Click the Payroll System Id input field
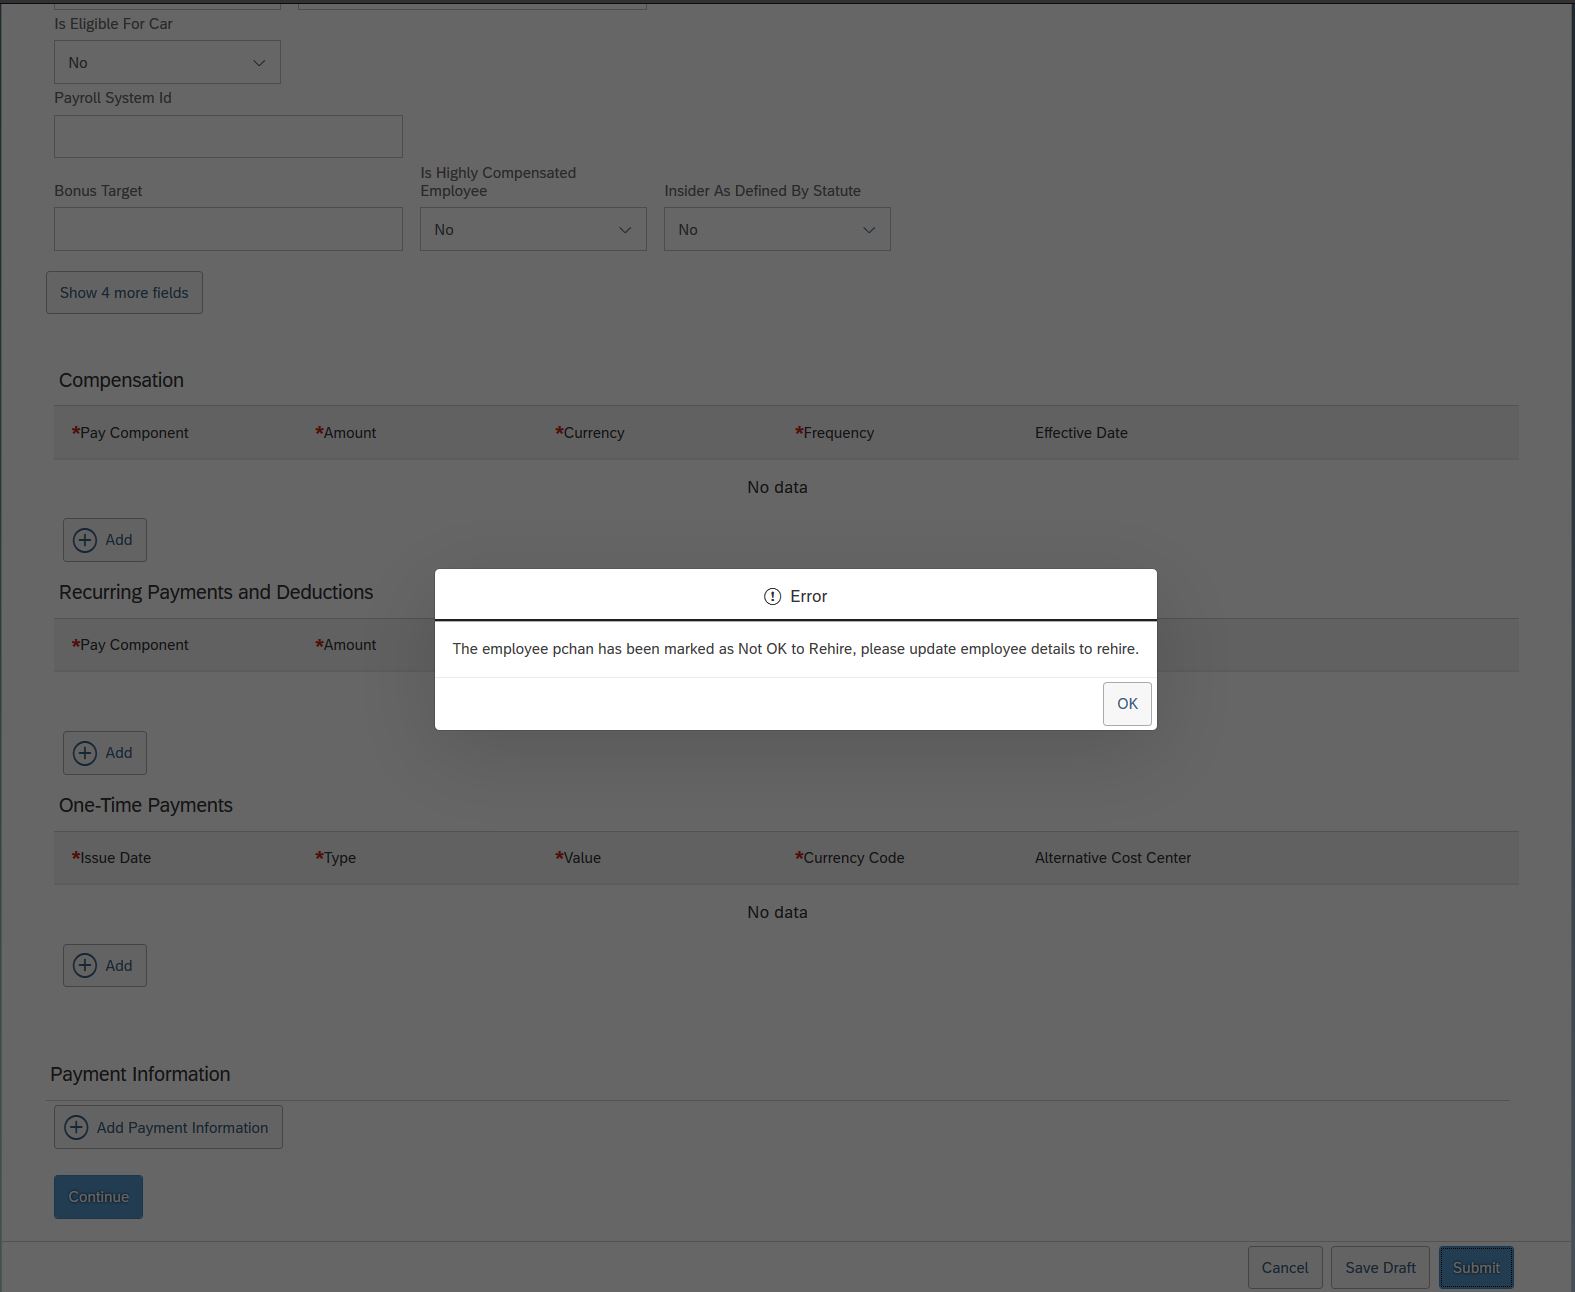The image size is (1575, 1292). point(228,136)
